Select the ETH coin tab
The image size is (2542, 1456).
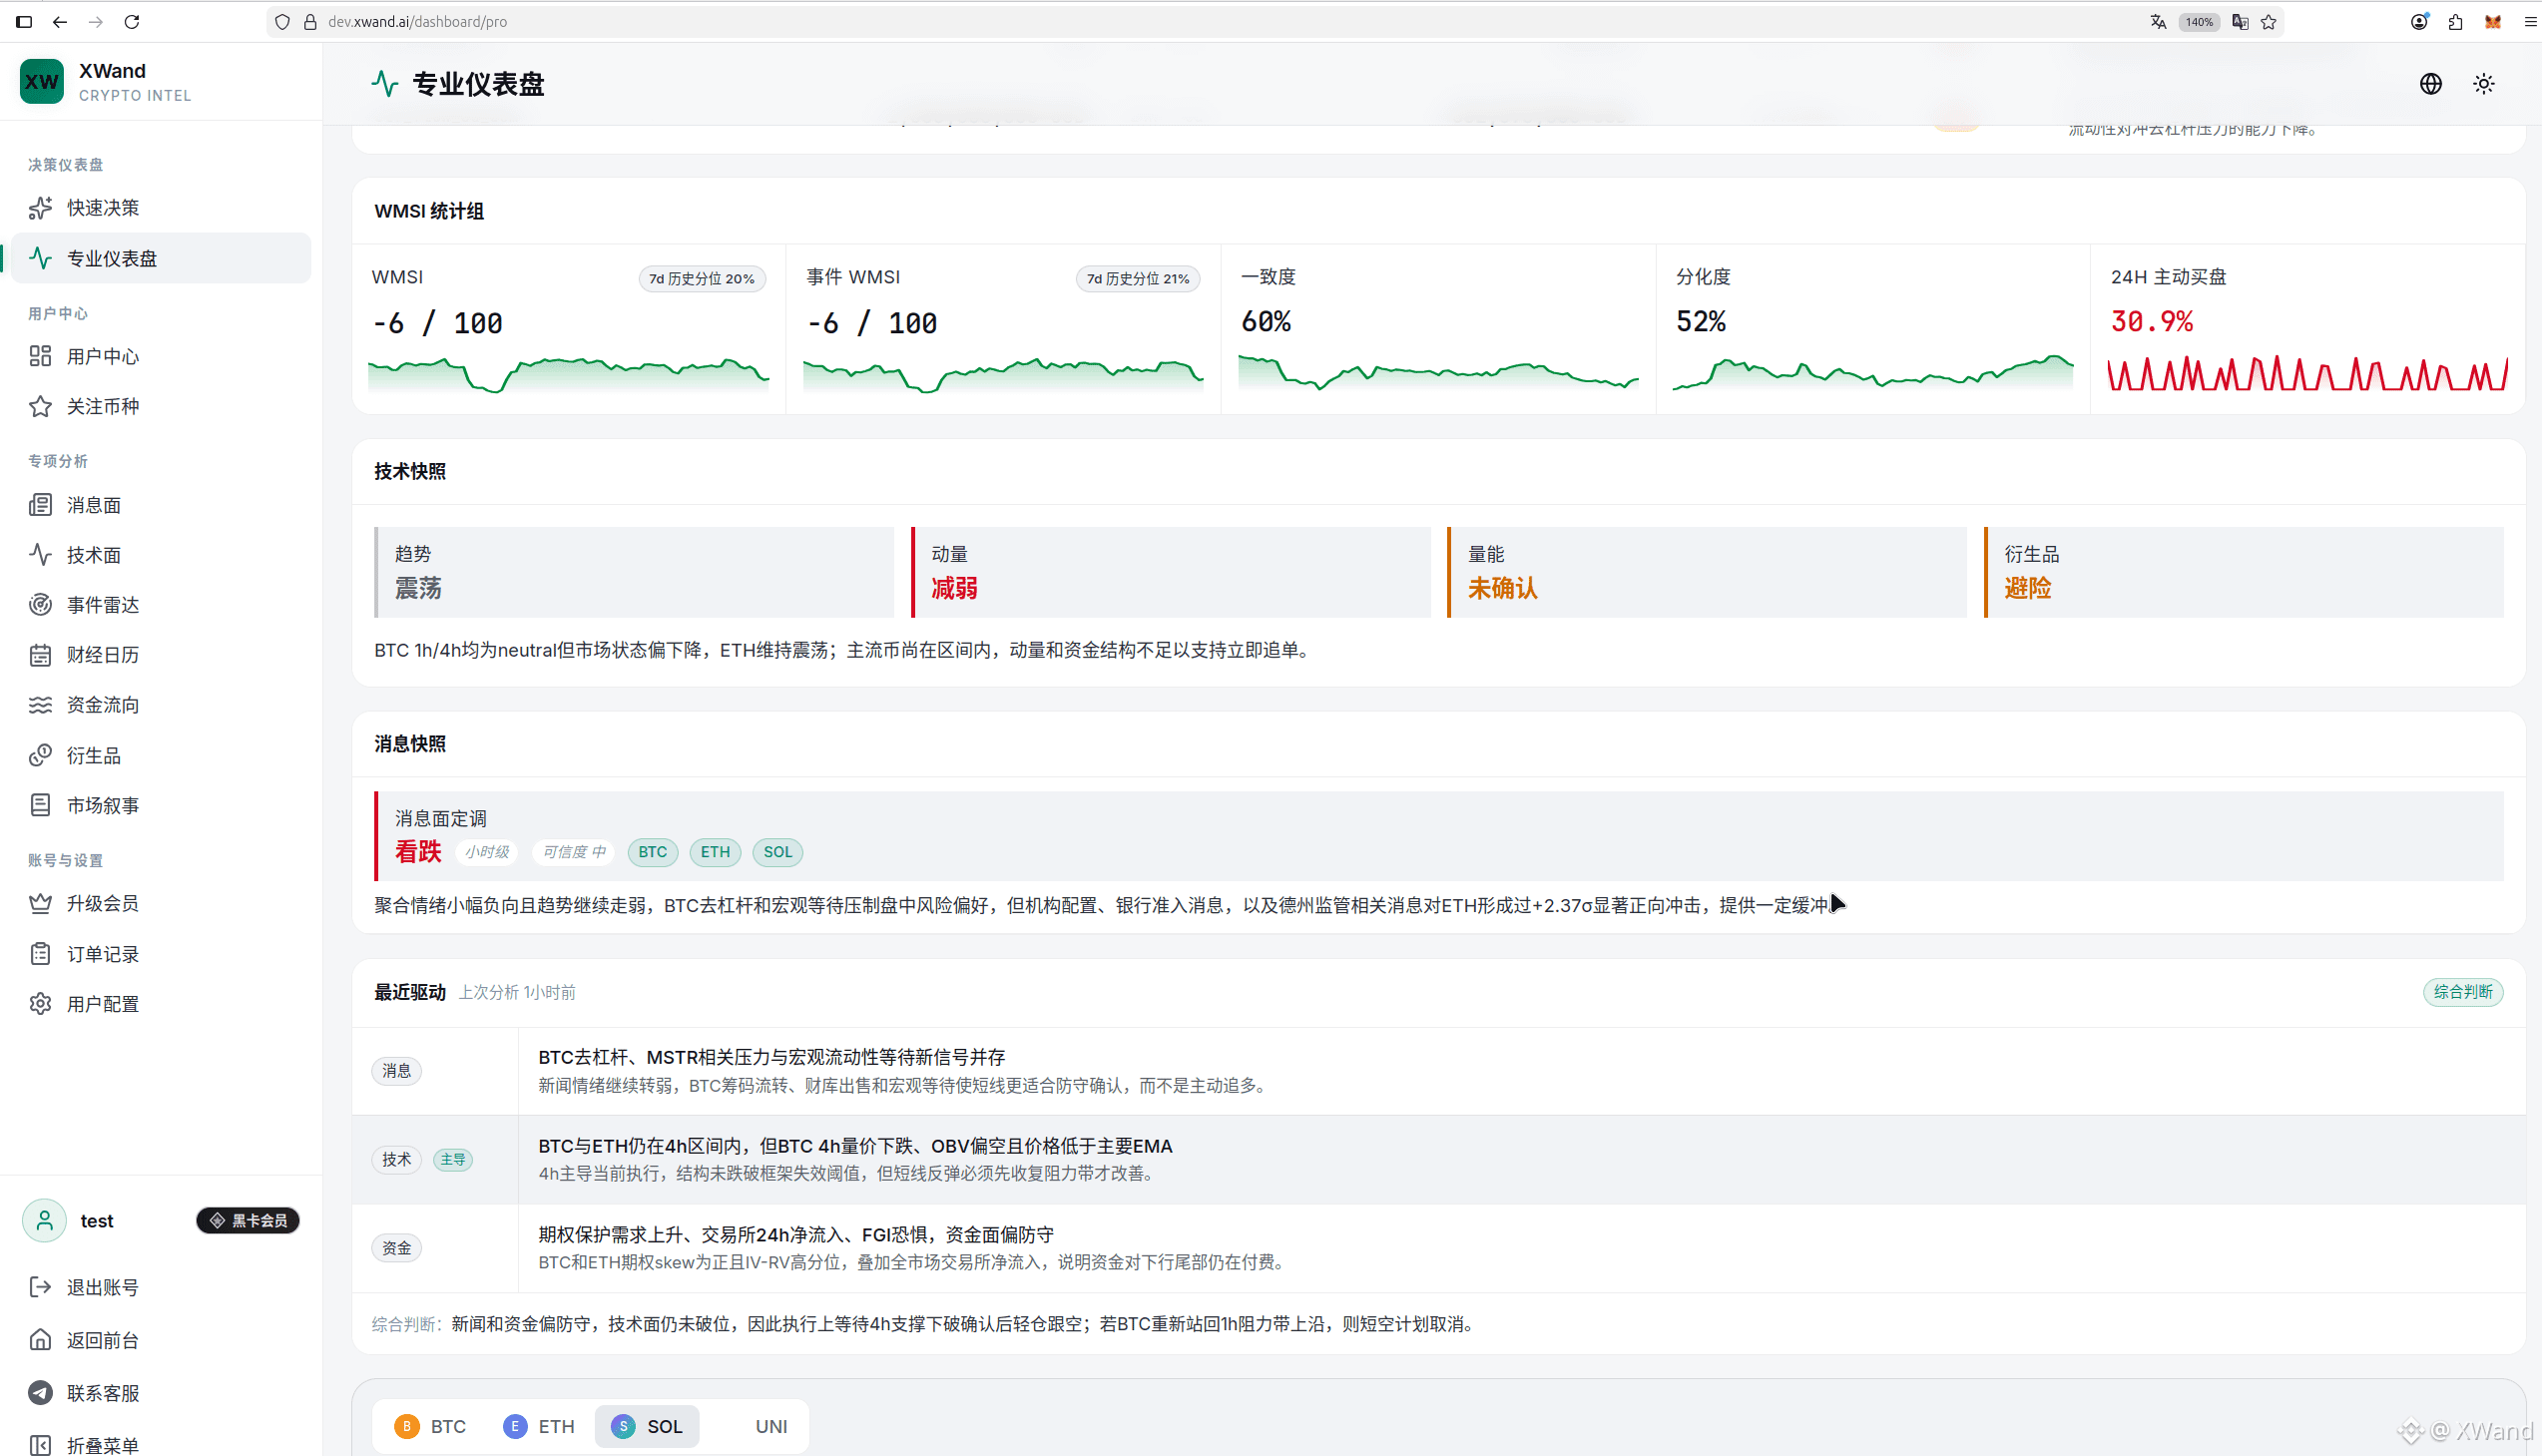pos(539,1426)
